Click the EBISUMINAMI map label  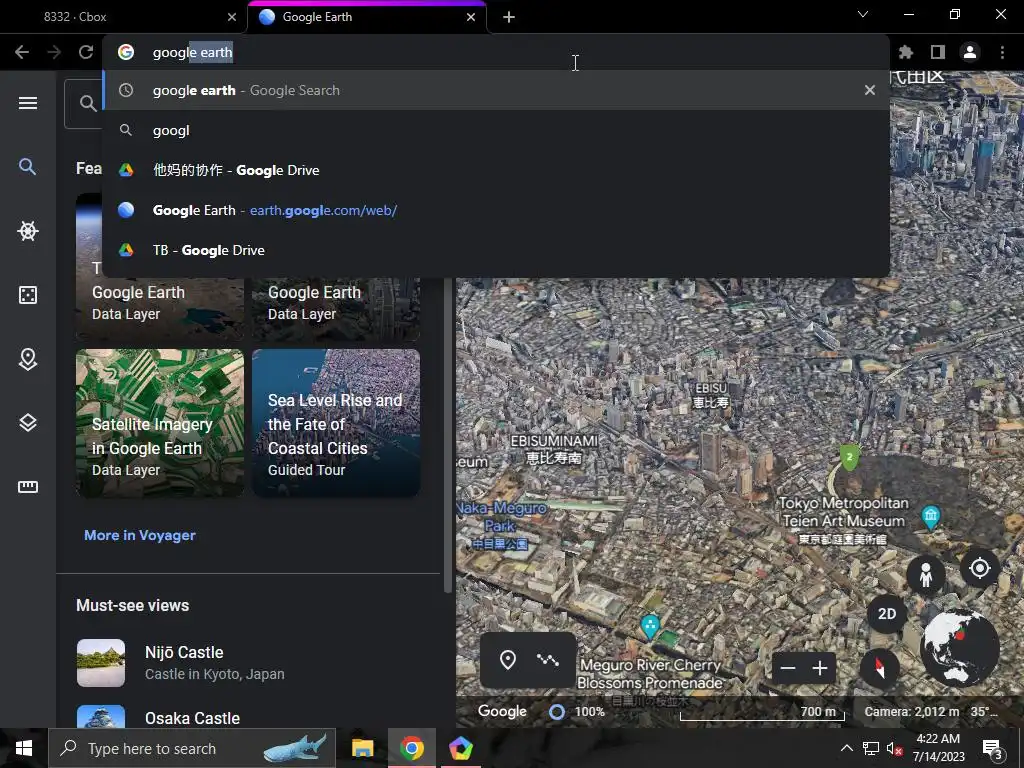(554, 449)
